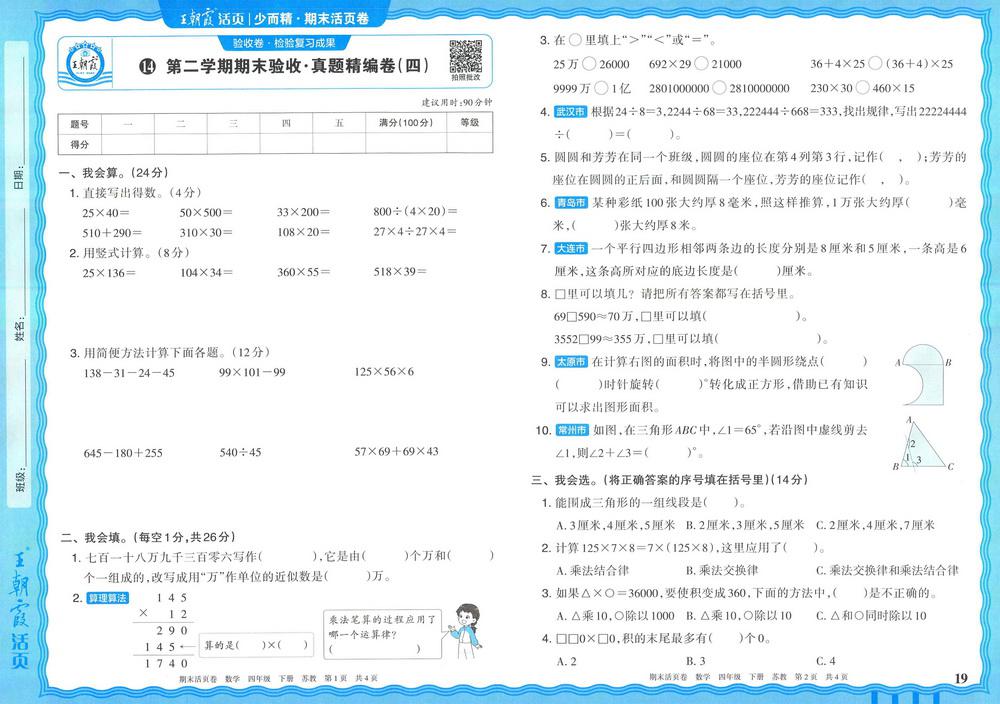Click the comparison circle after 230×30

(x=862, y=87)
